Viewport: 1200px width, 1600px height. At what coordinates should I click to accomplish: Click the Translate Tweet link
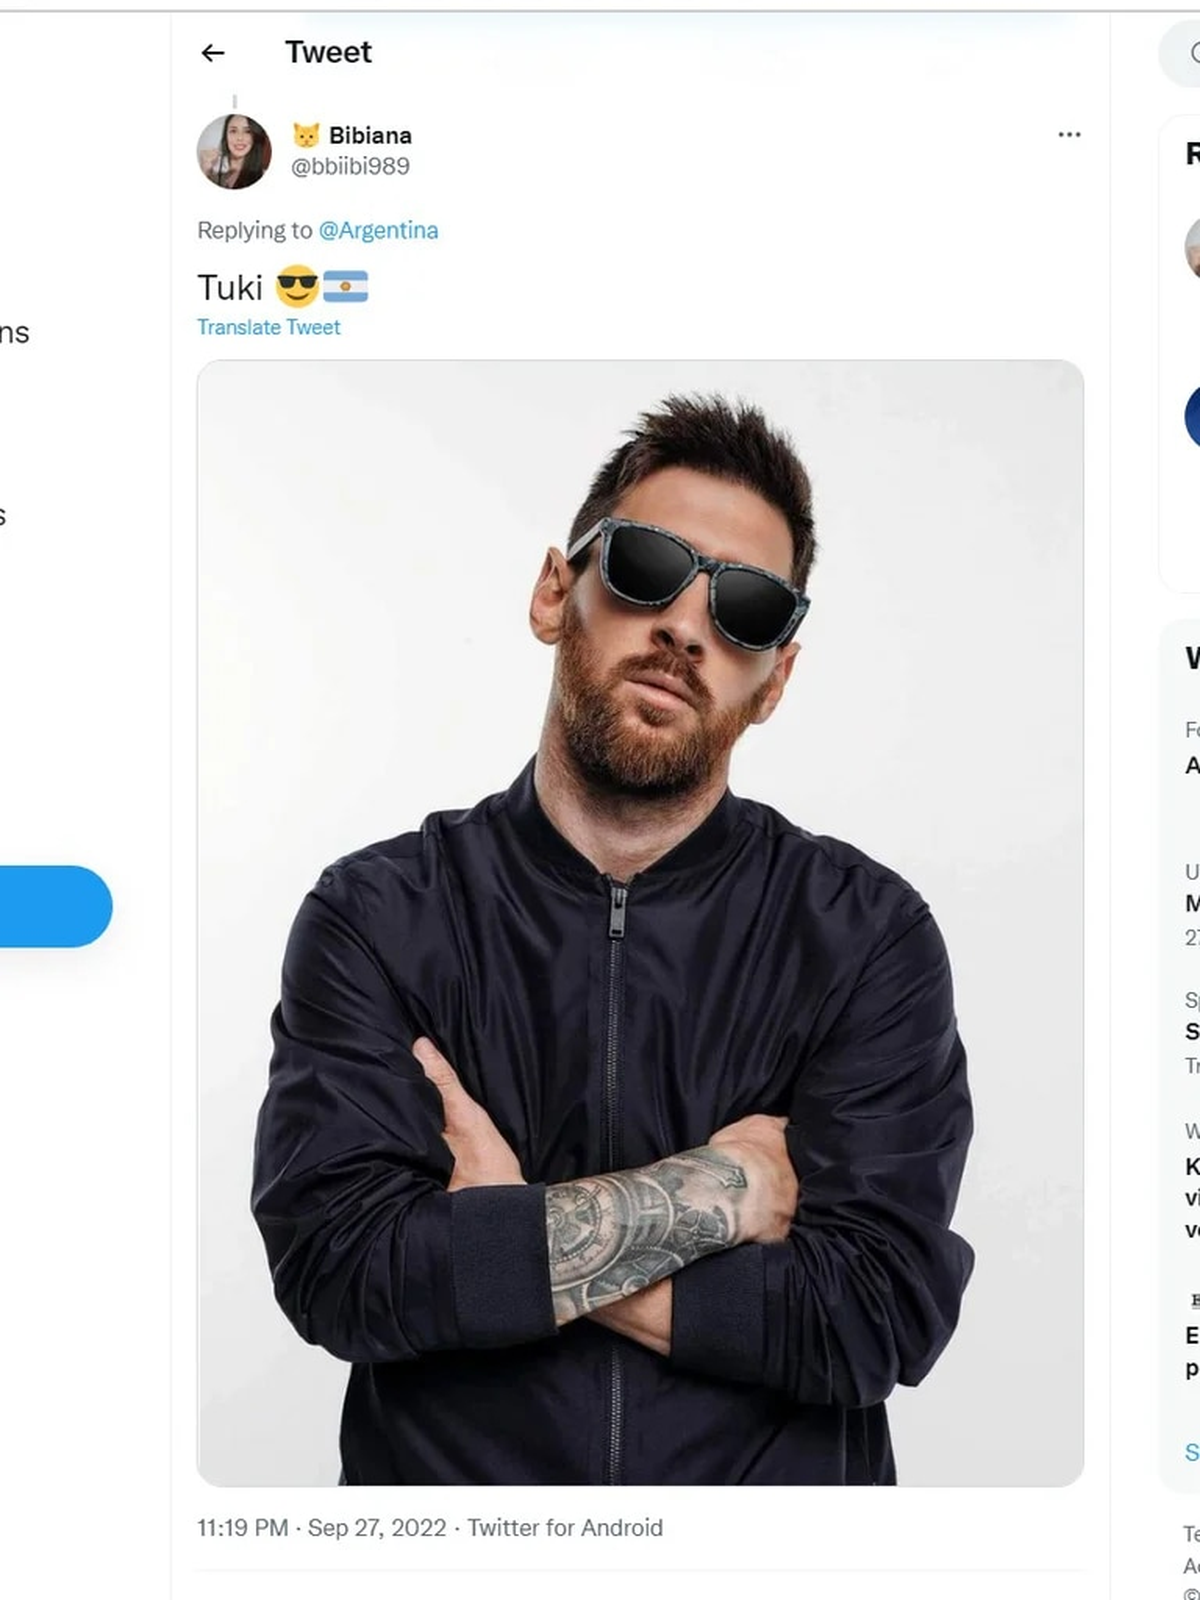[268, 328]
